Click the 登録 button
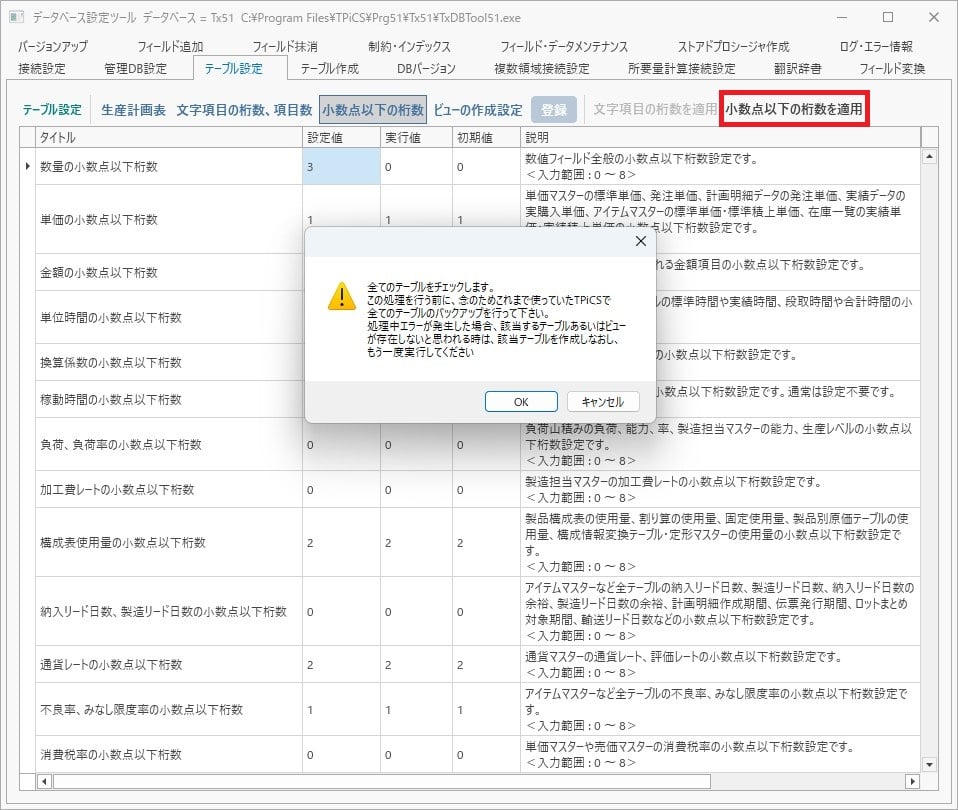 click(x=554, y=110)
